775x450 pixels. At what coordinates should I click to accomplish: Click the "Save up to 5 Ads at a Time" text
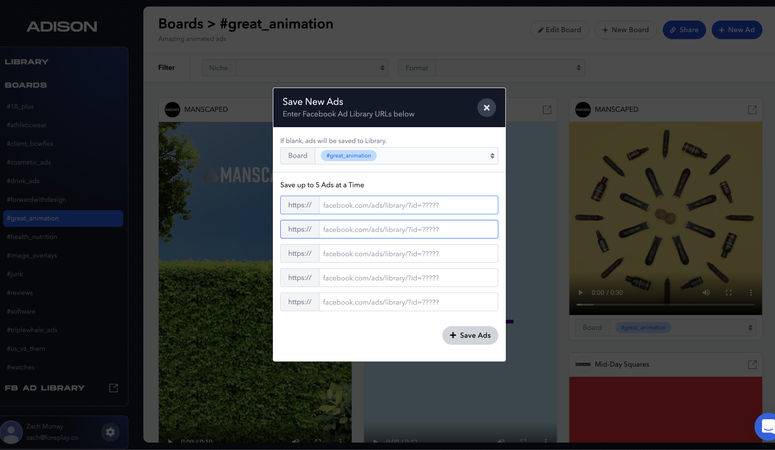[322, 185]
